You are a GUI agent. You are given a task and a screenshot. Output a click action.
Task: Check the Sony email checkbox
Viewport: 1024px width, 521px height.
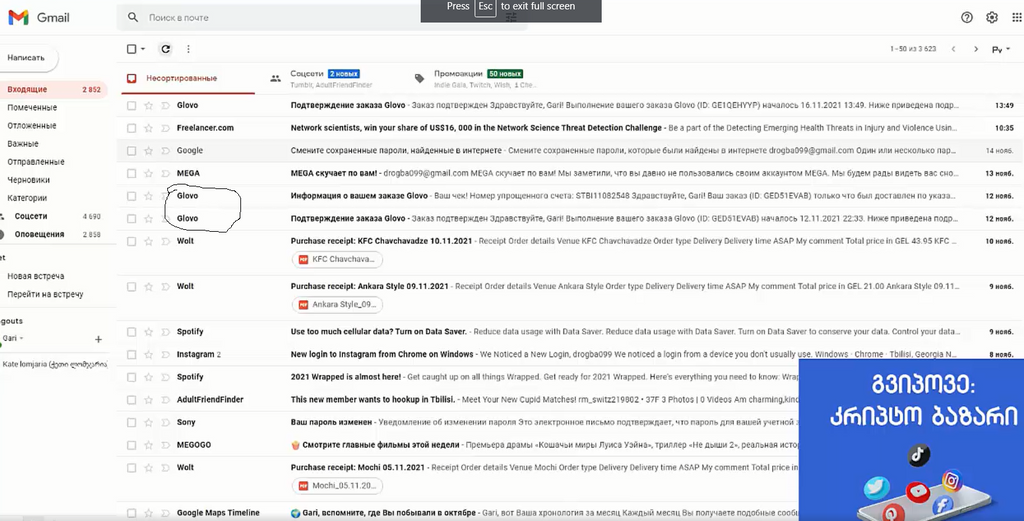pos(131,422)
